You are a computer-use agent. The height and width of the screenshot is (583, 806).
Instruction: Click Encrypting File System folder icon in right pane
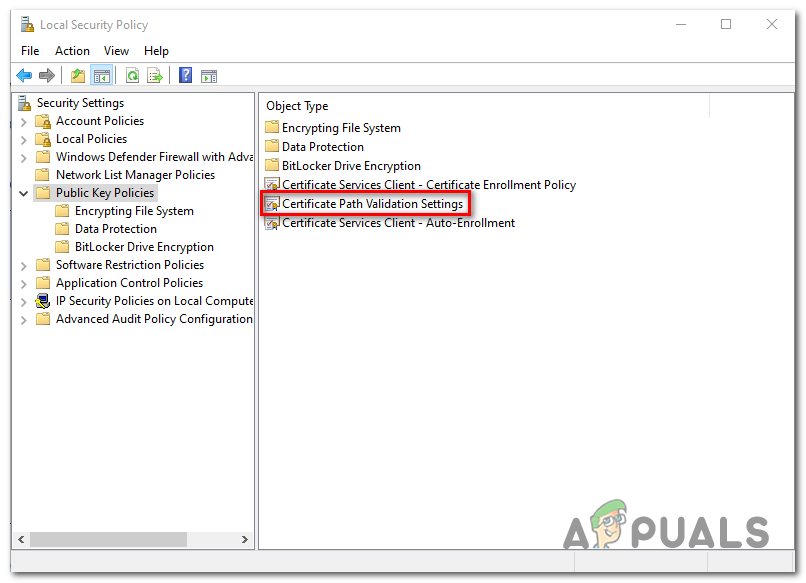pos(272,127)
